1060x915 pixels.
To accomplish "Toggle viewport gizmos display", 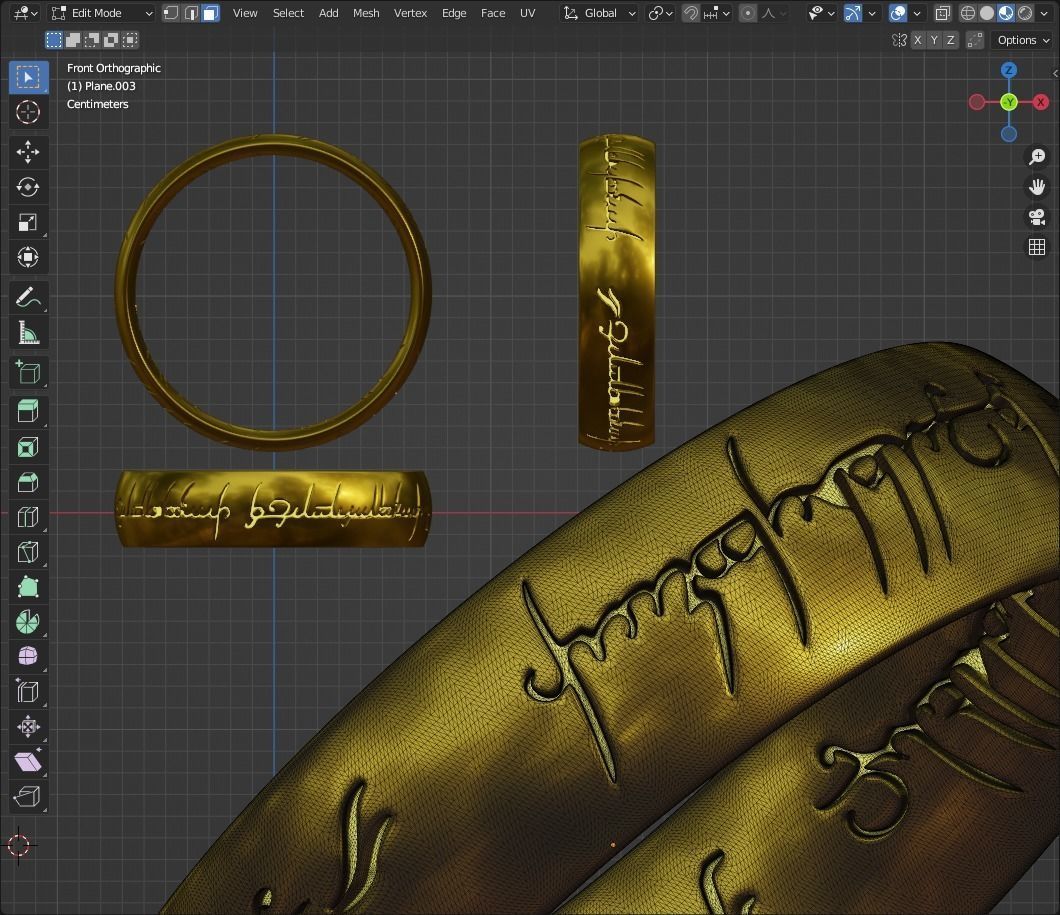I will click(853, 13).
